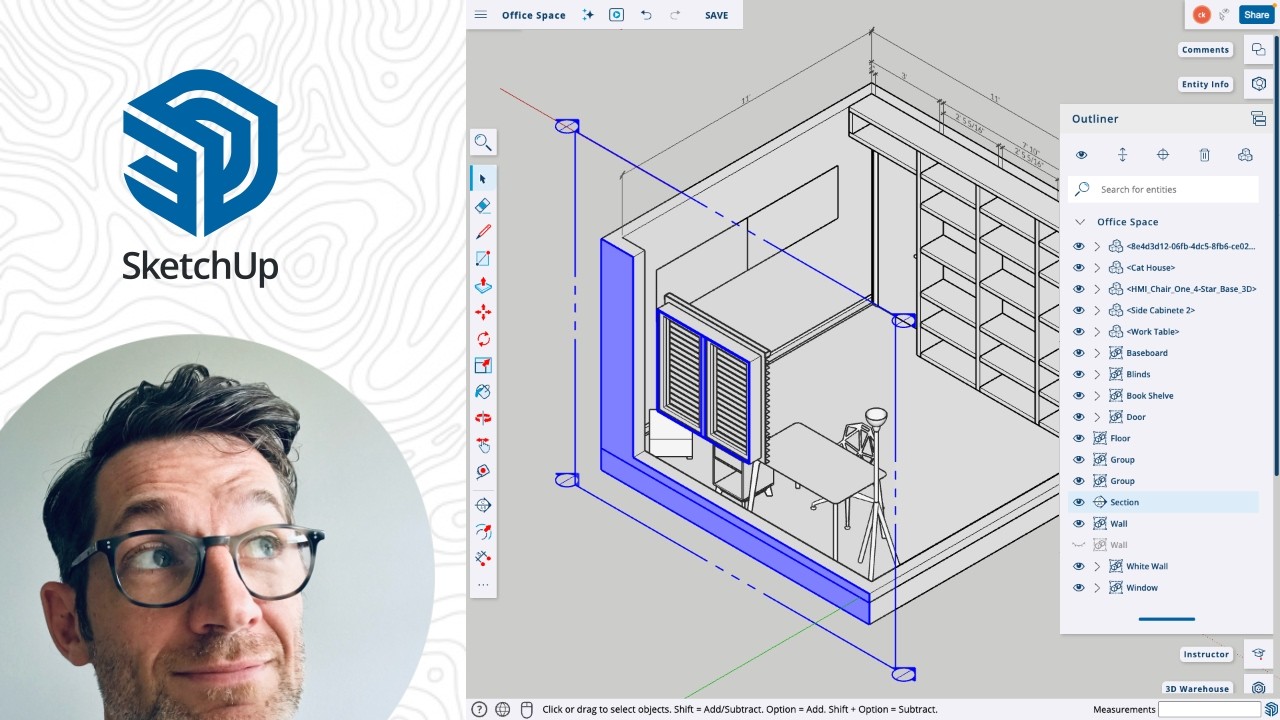Click the horizontal scroll bar under Outliner
This screenshot has height=720, width=1280.
[x=1166, y=619]
